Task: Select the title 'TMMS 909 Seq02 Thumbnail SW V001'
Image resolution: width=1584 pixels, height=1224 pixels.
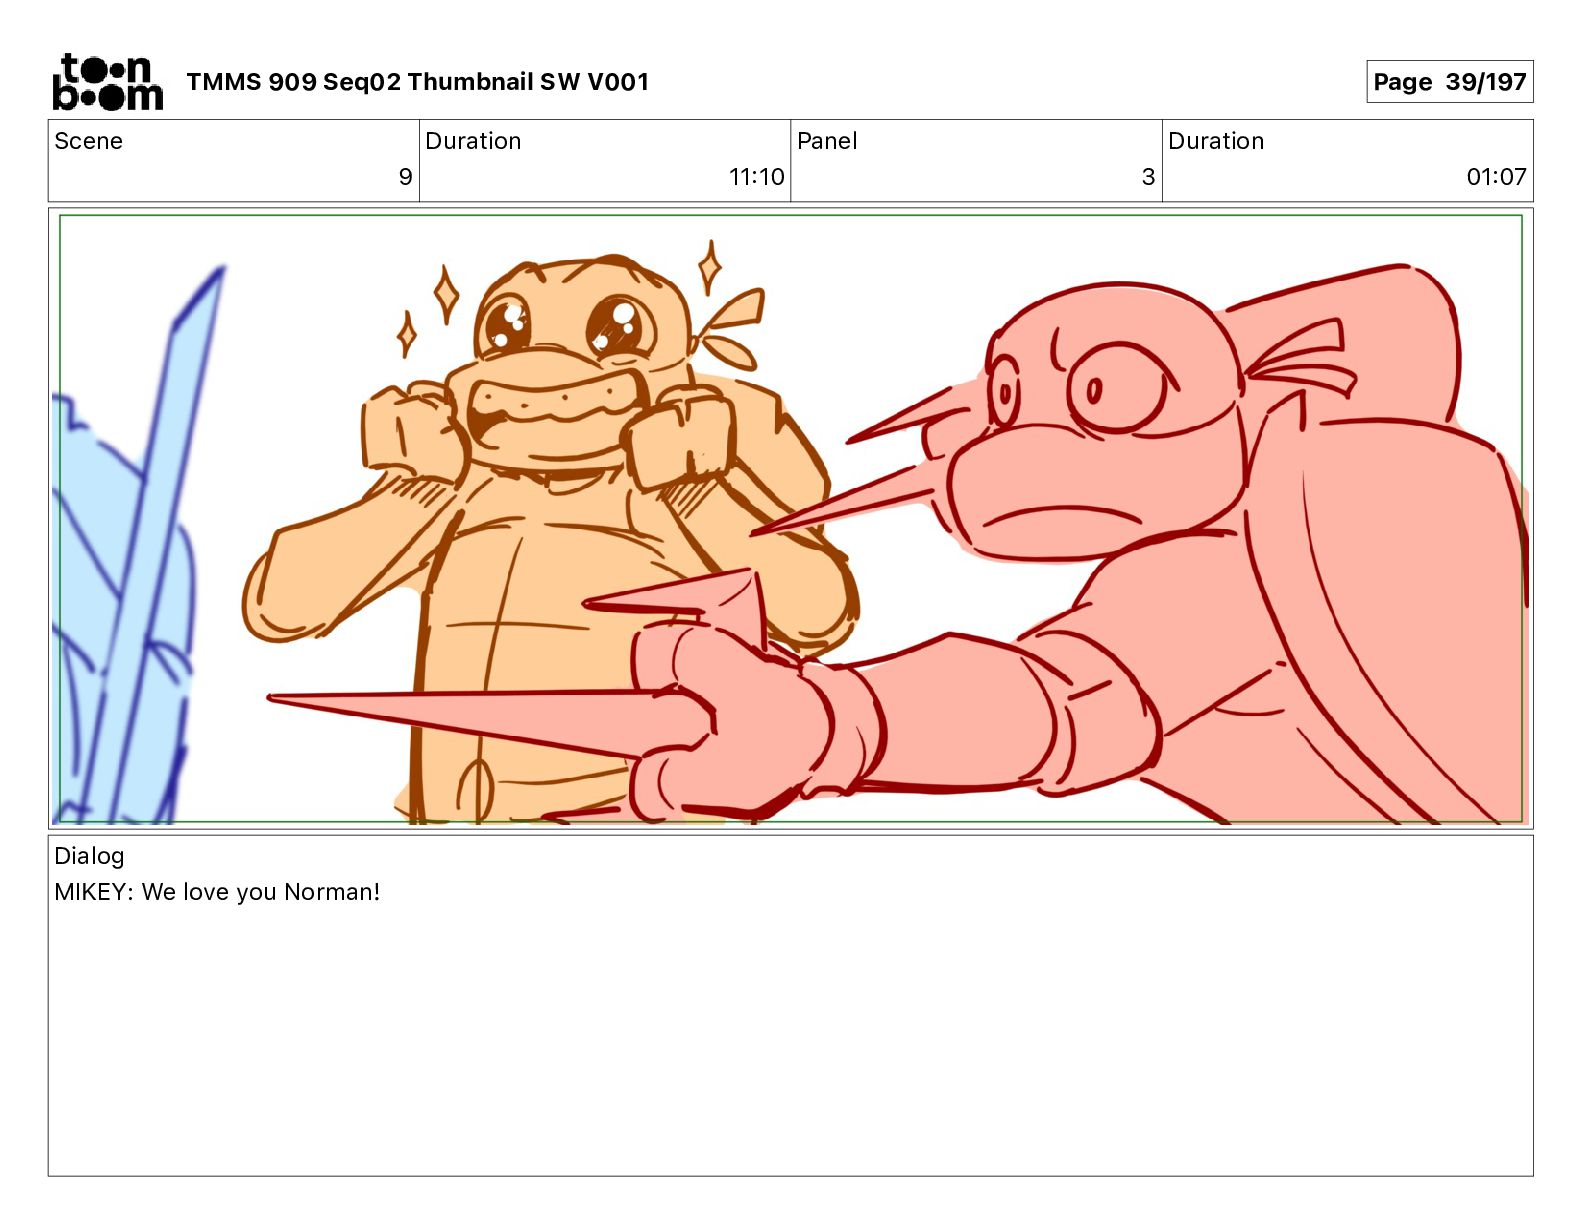Action: [x=417, y=82]
